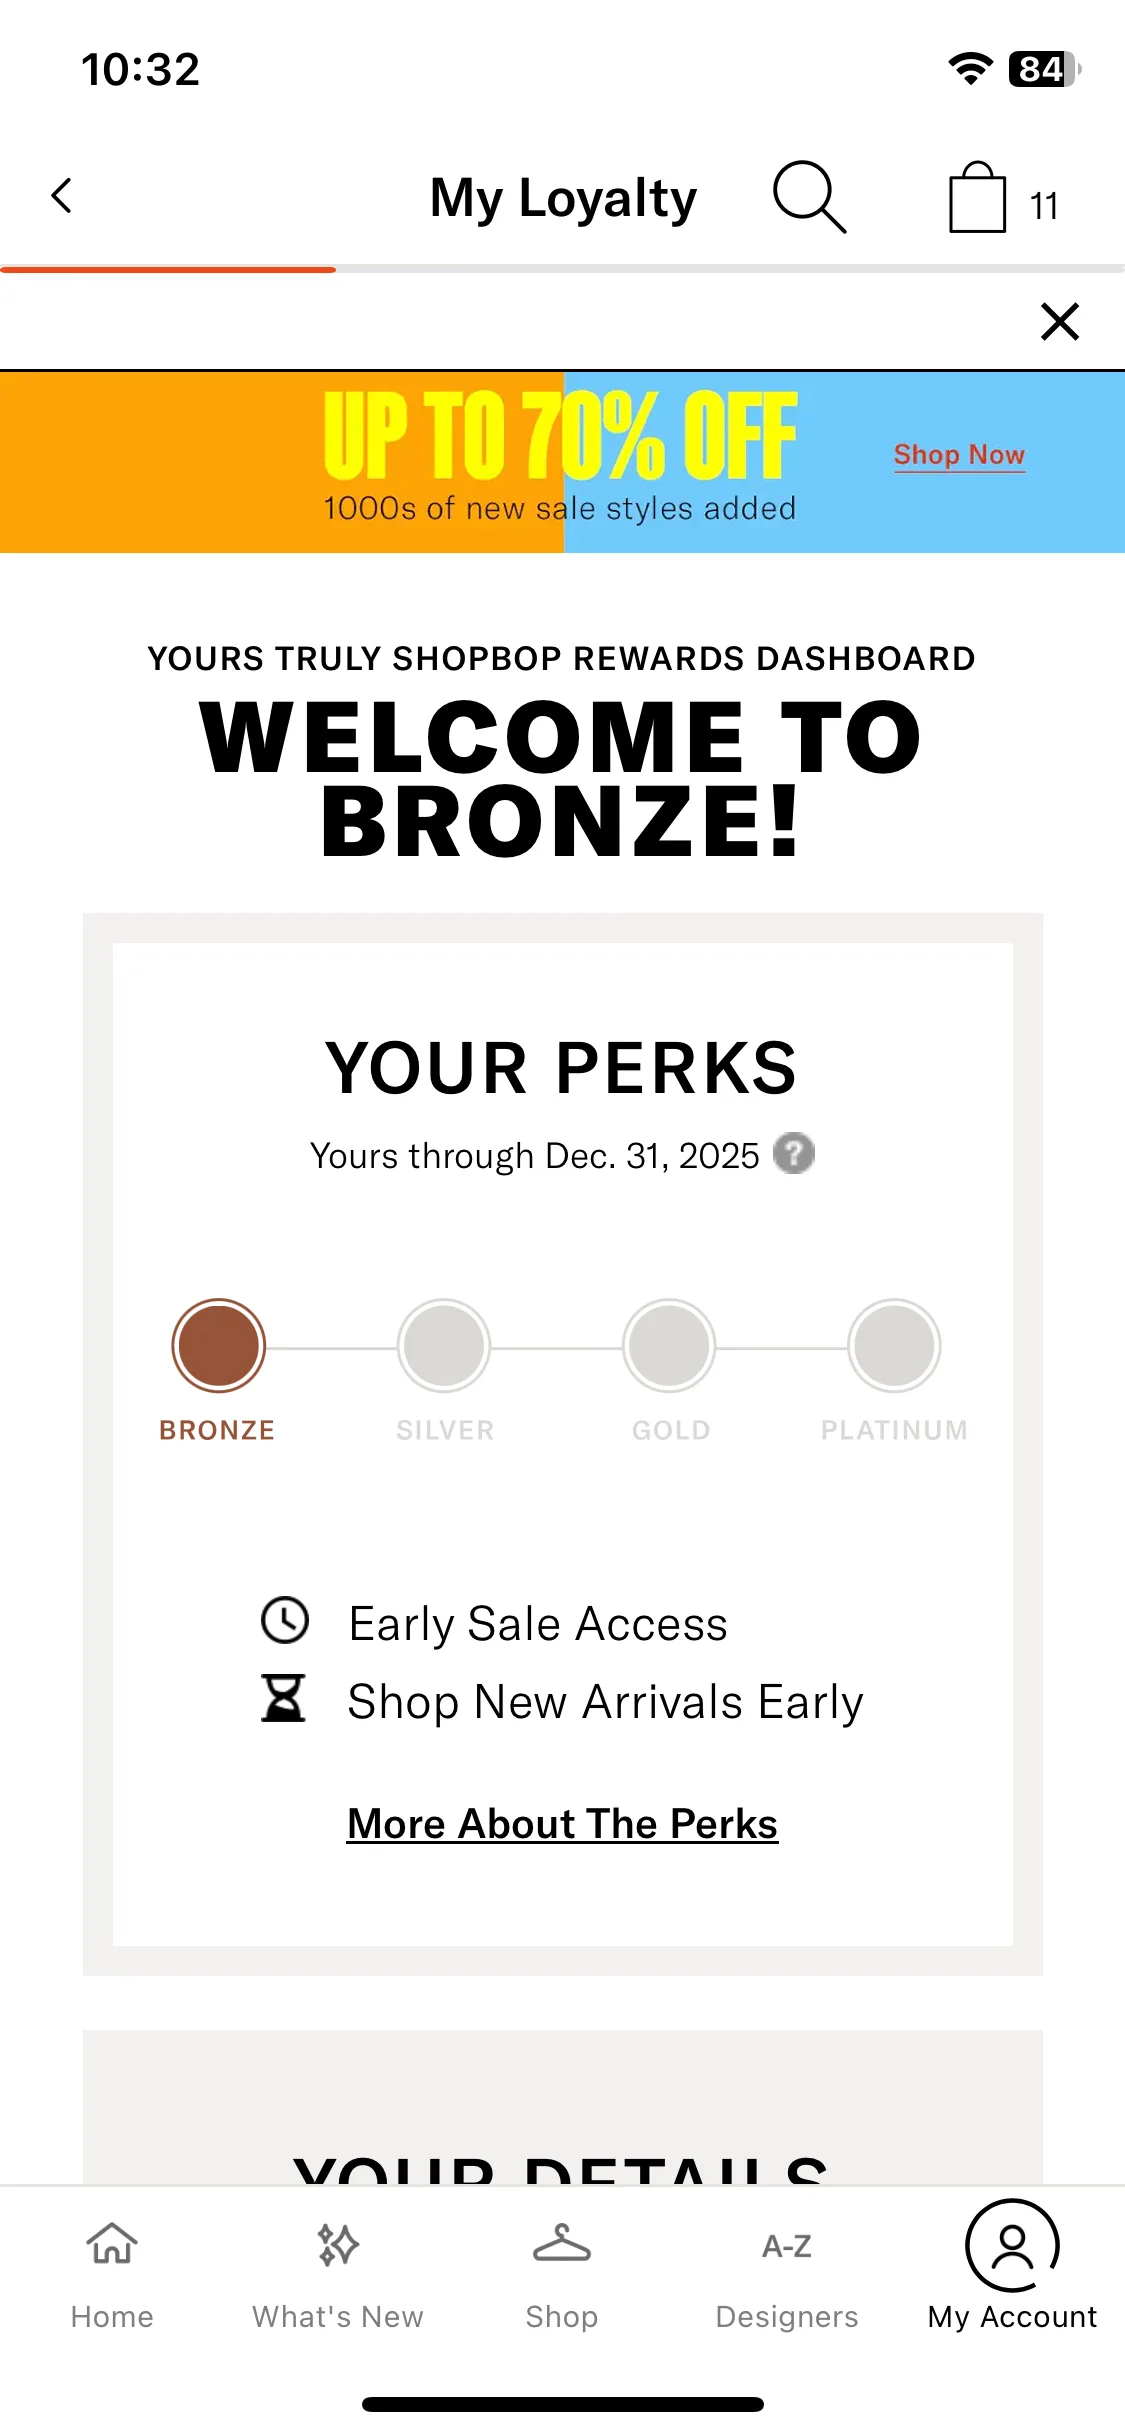
Task: Open the My Account tab
Action: click(1012, 2267)
